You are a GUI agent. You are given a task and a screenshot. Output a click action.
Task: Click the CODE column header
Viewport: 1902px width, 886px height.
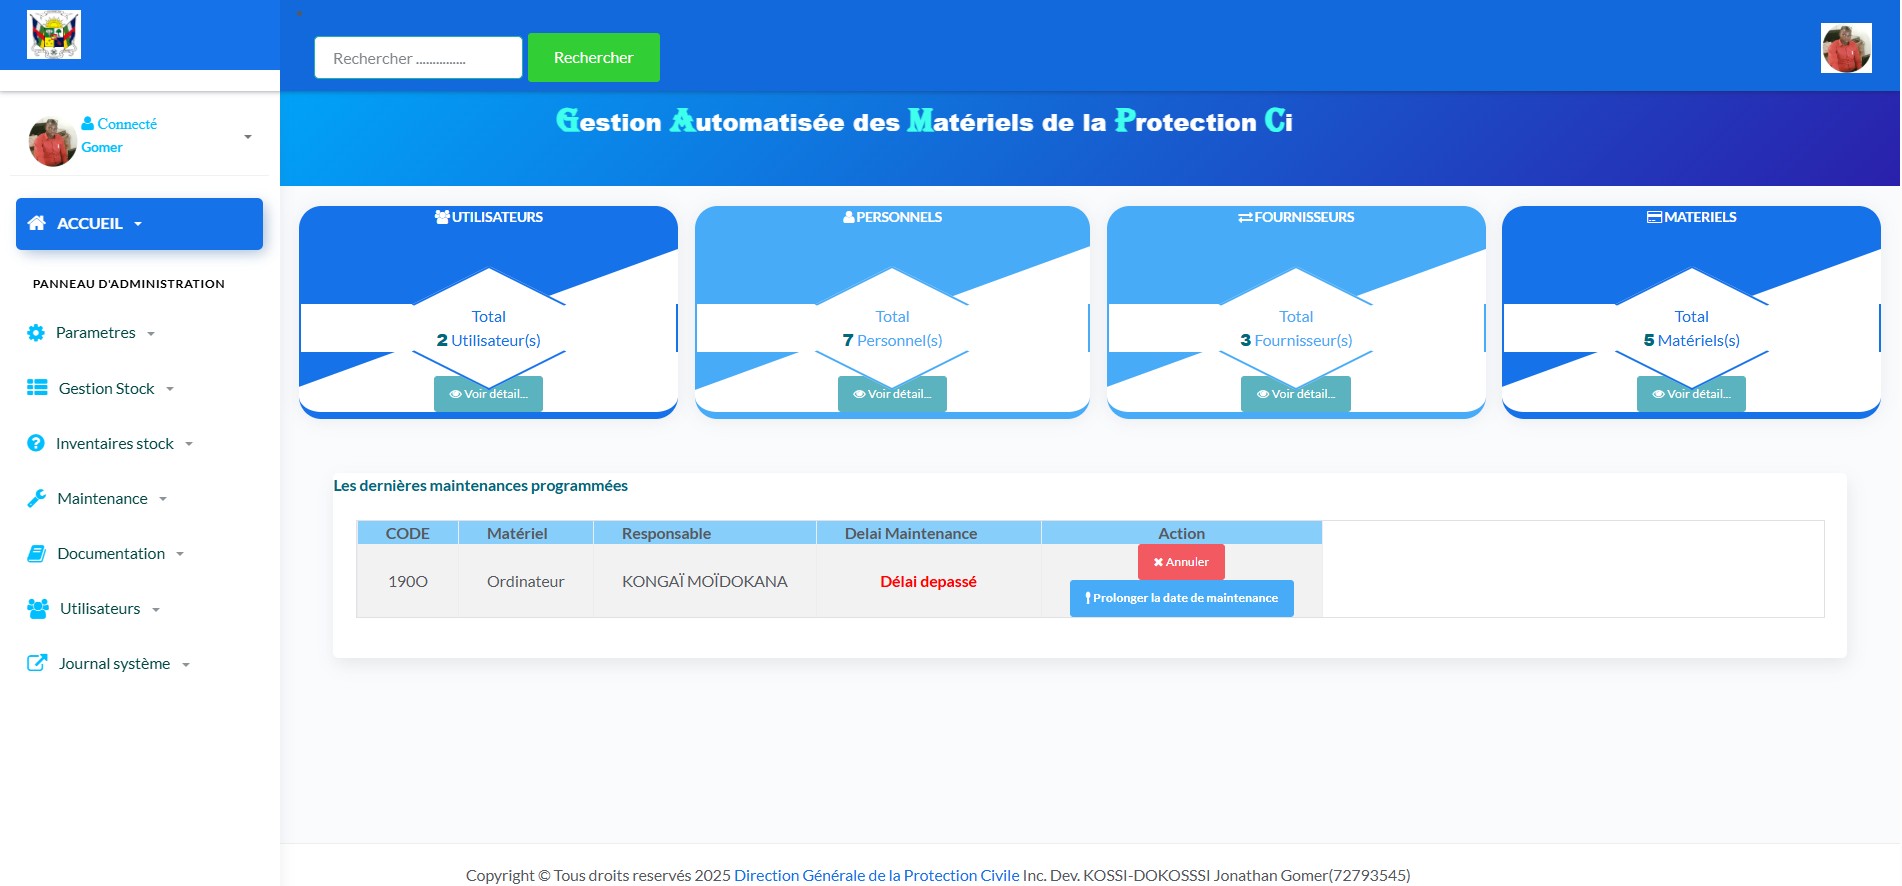[x=408, y=533]
